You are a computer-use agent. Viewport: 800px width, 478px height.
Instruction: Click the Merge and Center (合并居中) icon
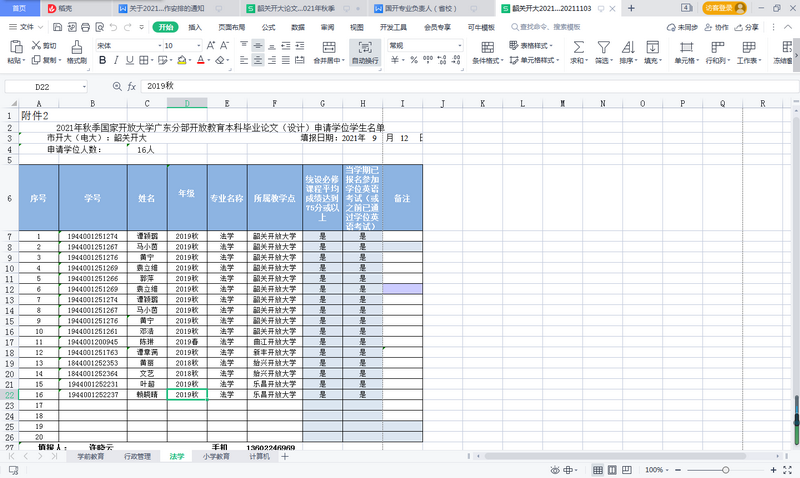pos(327,46)
